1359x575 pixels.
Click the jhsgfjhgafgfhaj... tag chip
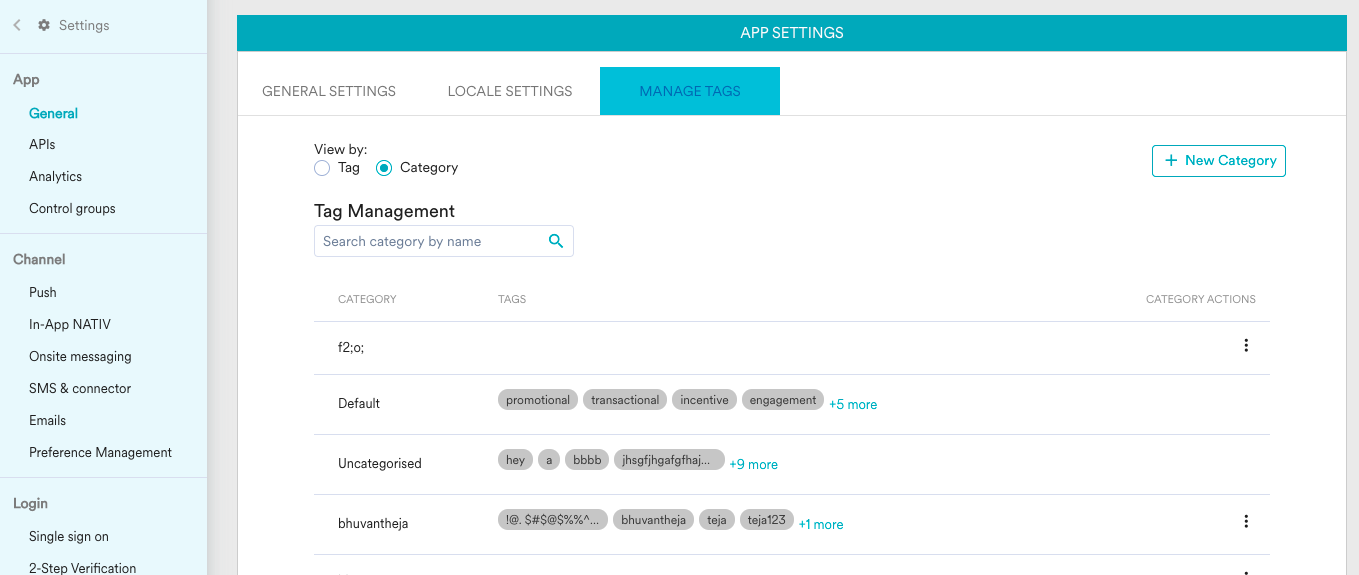click(x=669, y=460)
